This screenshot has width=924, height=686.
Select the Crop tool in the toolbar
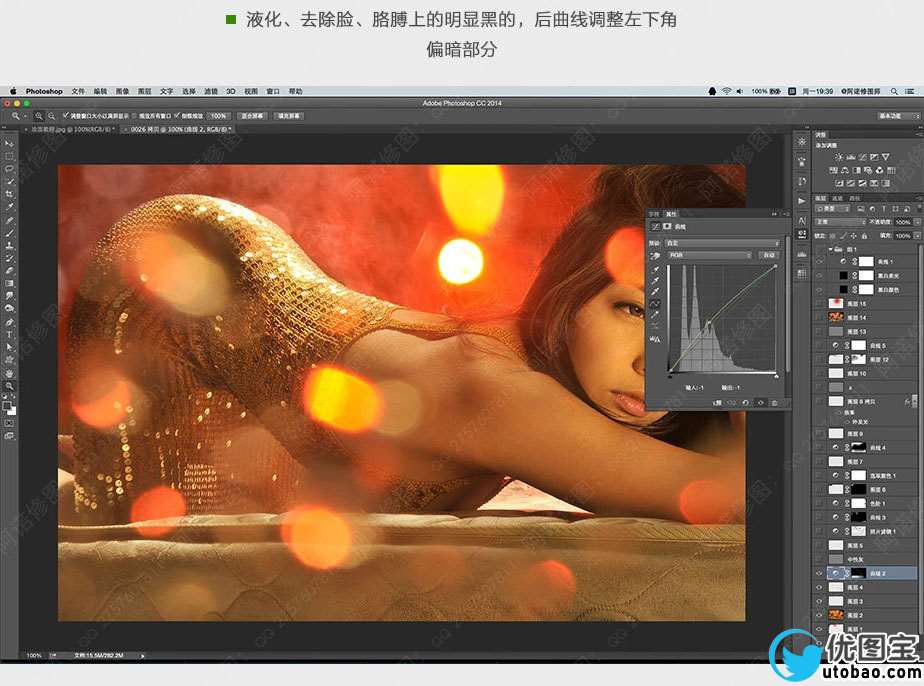pyautogui.click(x=9, y=195)
